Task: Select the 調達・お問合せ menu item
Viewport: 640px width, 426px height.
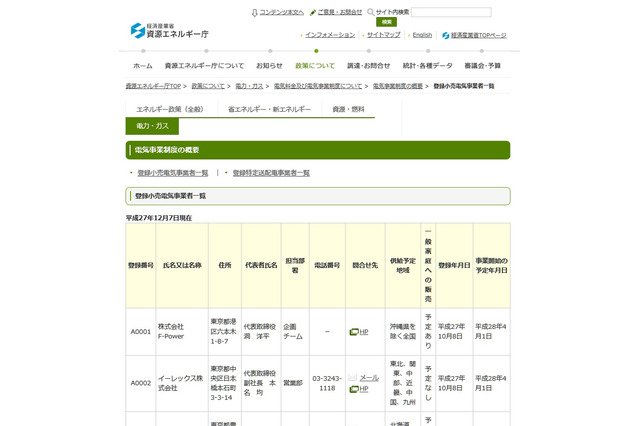Action: (369, 66)
